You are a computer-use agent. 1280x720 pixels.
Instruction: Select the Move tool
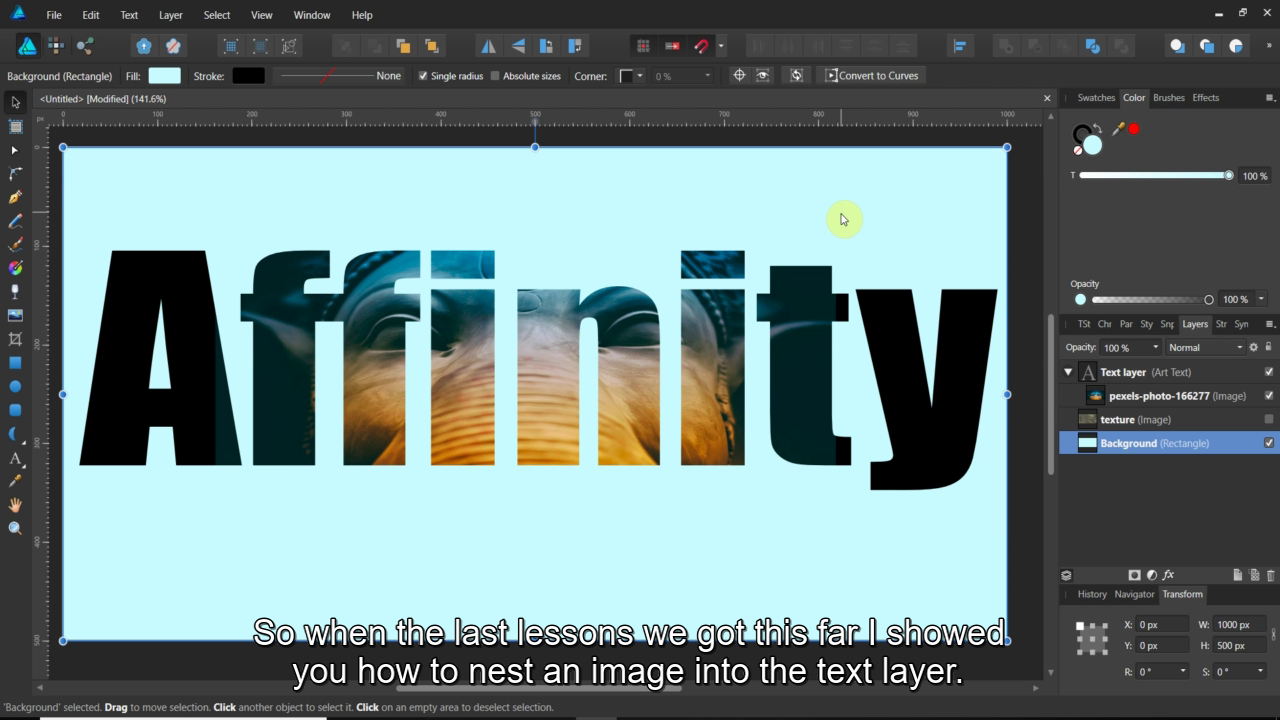tap(15, 102)
